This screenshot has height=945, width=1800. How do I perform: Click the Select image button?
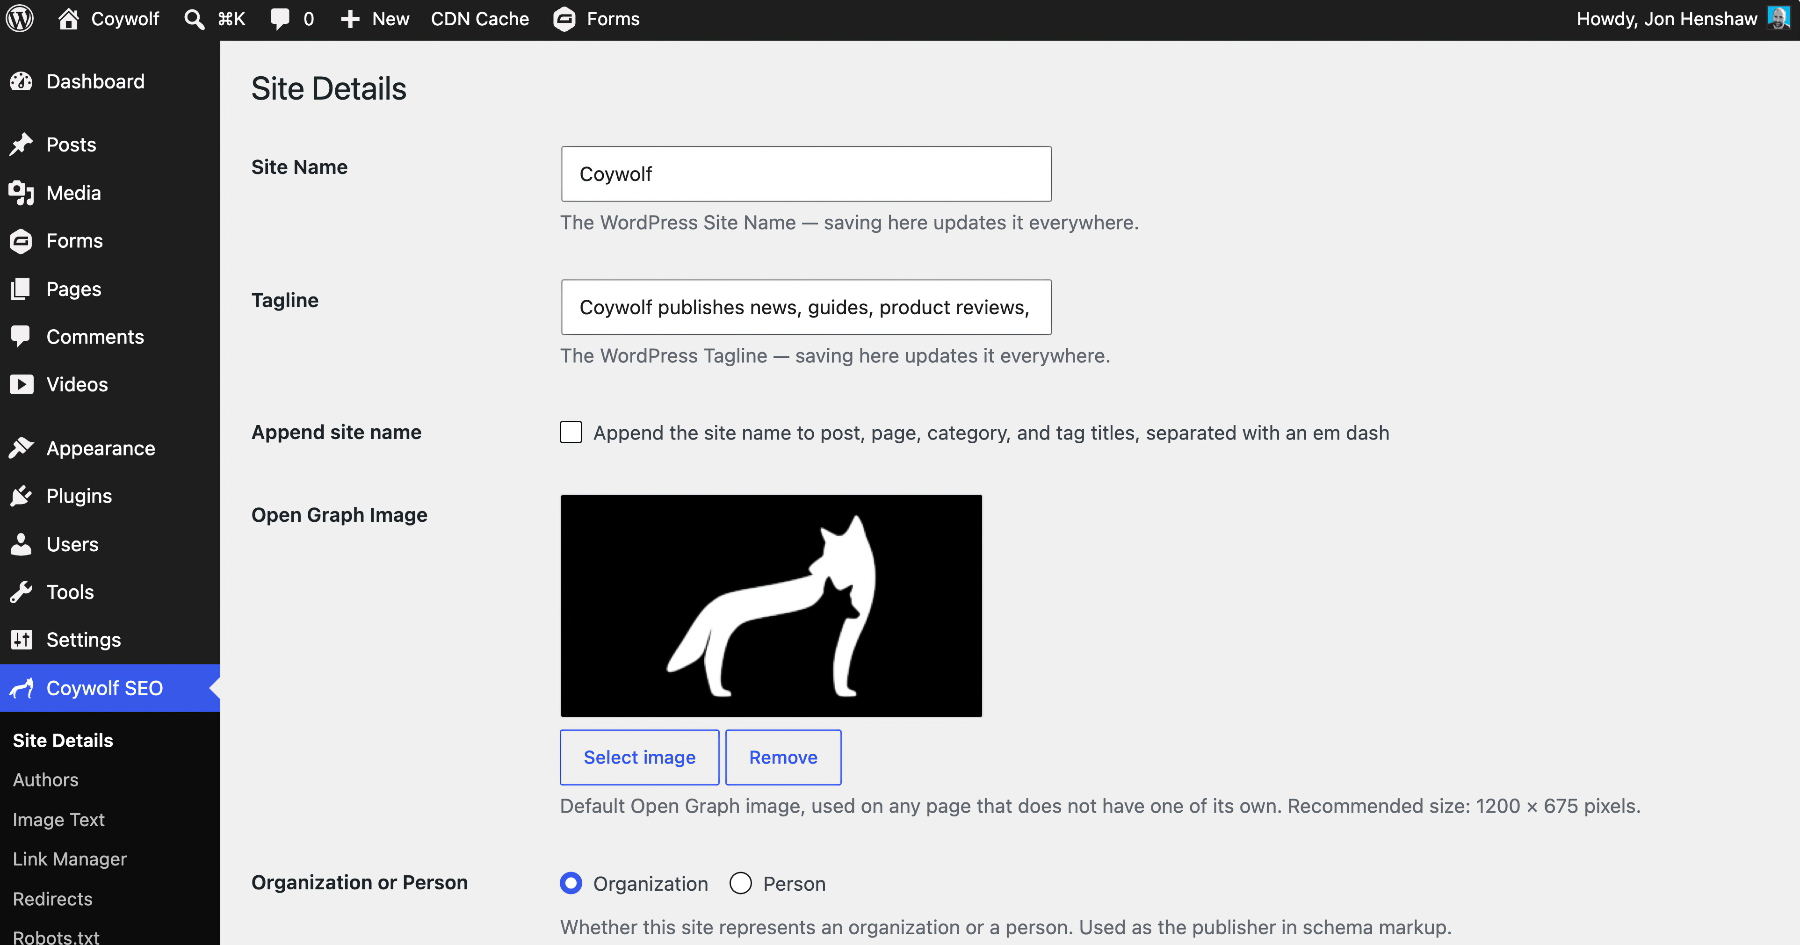point(640,757)
